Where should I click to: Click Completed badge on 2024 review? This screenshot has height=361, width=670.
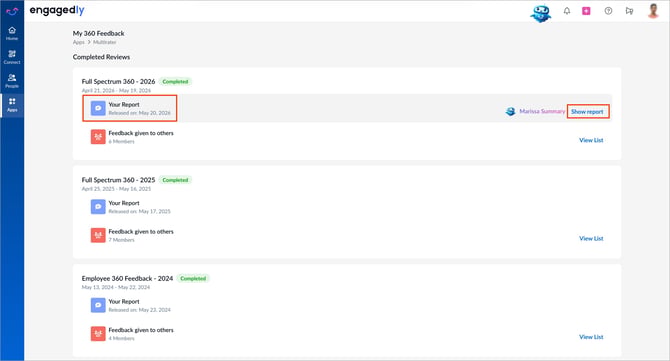point(193,279)
